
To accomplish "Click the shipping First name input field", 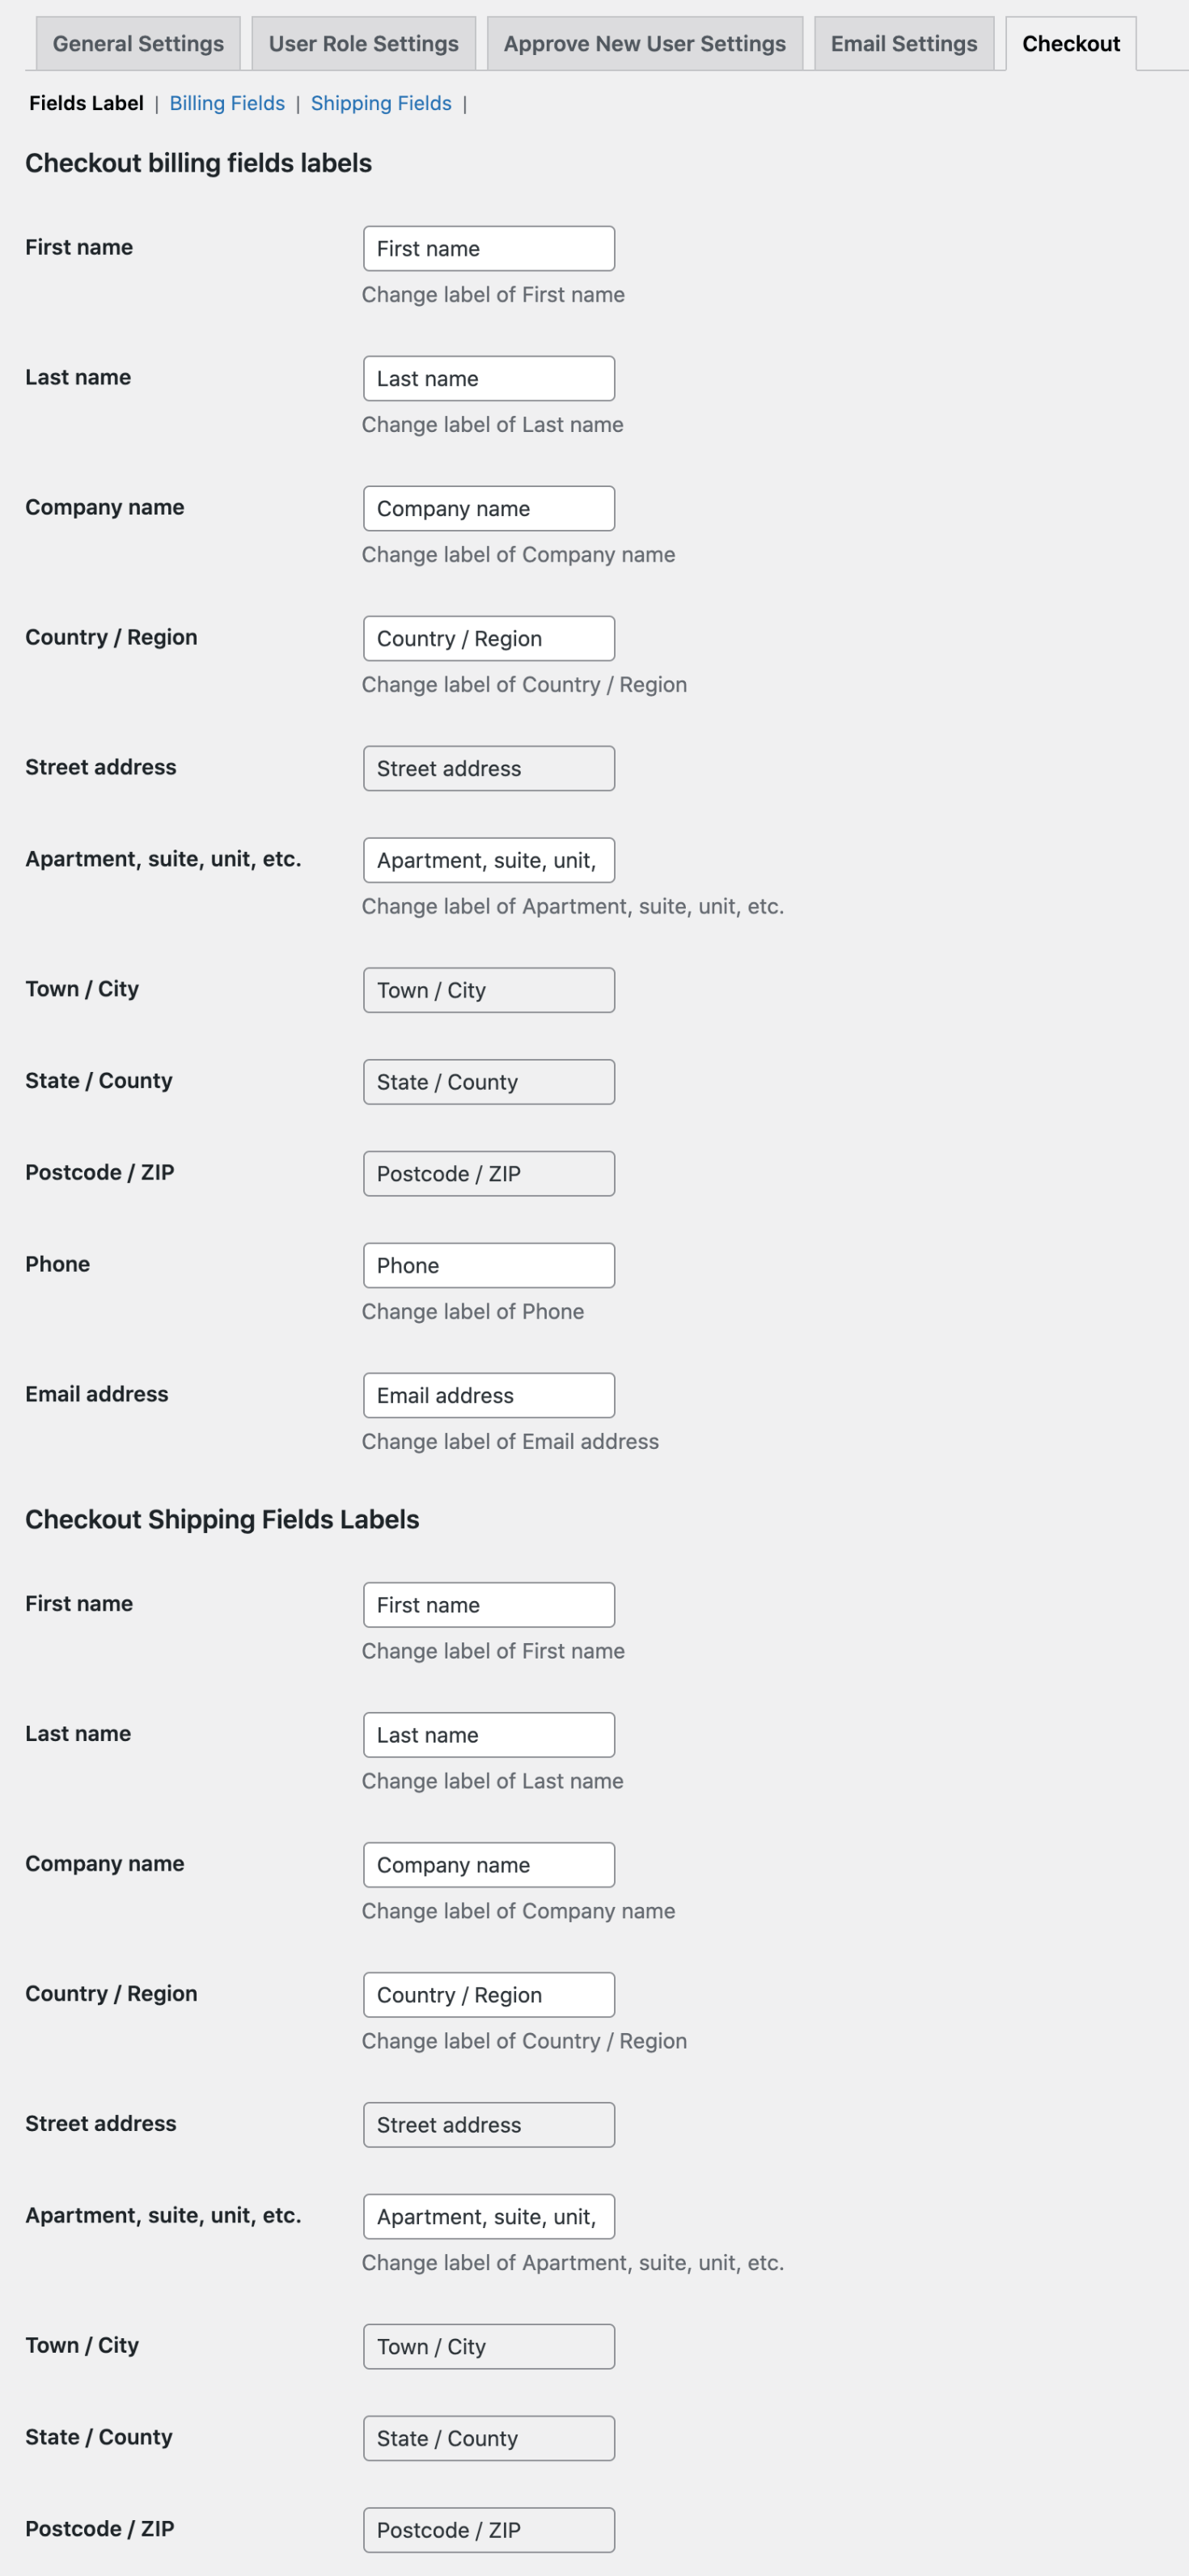I will [488, 1604].
